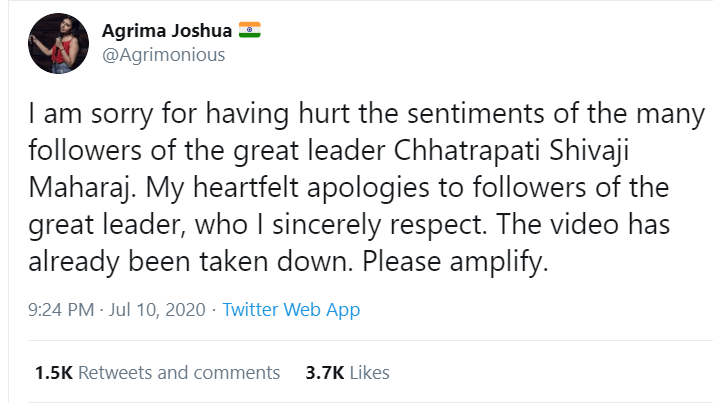713x403 pixels.
Task: Open the @Agrimonious handle link
Action: point(163,55)
